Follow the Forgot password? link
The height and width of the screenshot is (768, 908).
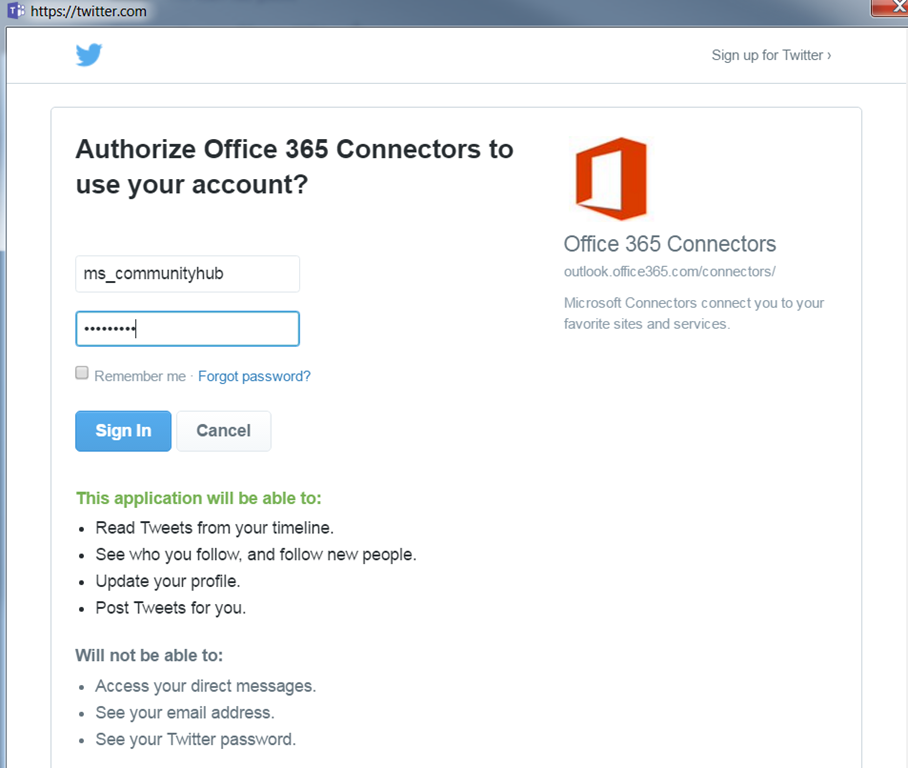point(254,376)
